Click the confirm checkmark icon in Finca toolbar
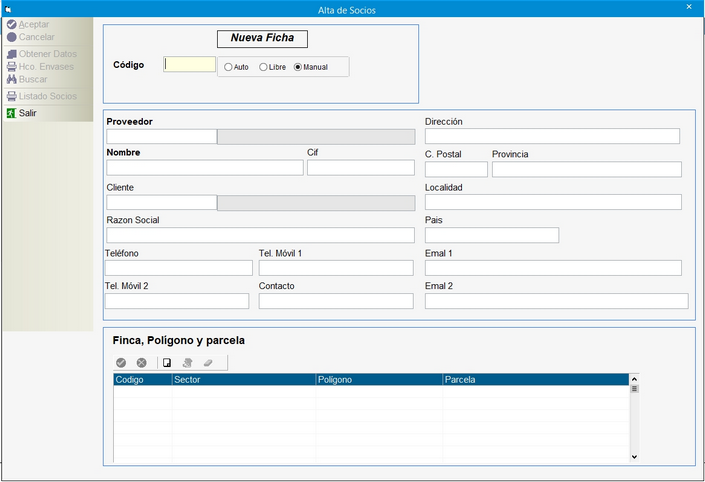 [121, 362]
